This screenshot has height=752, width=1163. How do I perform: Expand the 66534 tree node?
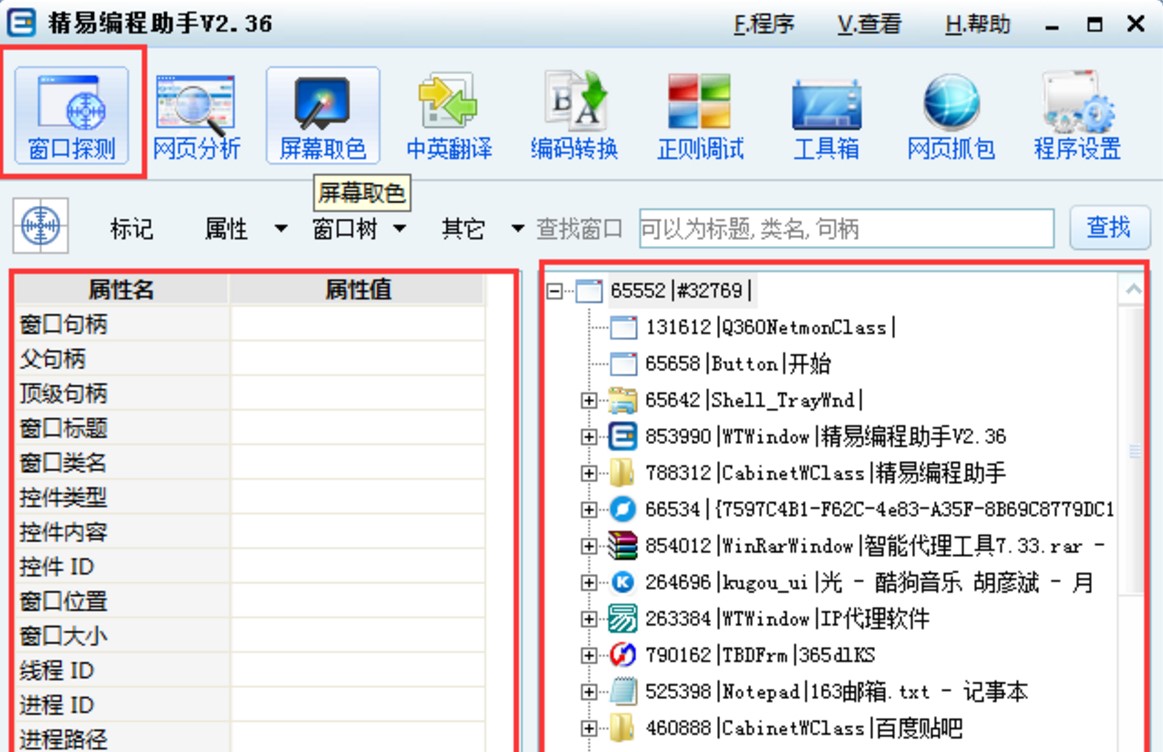(x=589, y=509)
